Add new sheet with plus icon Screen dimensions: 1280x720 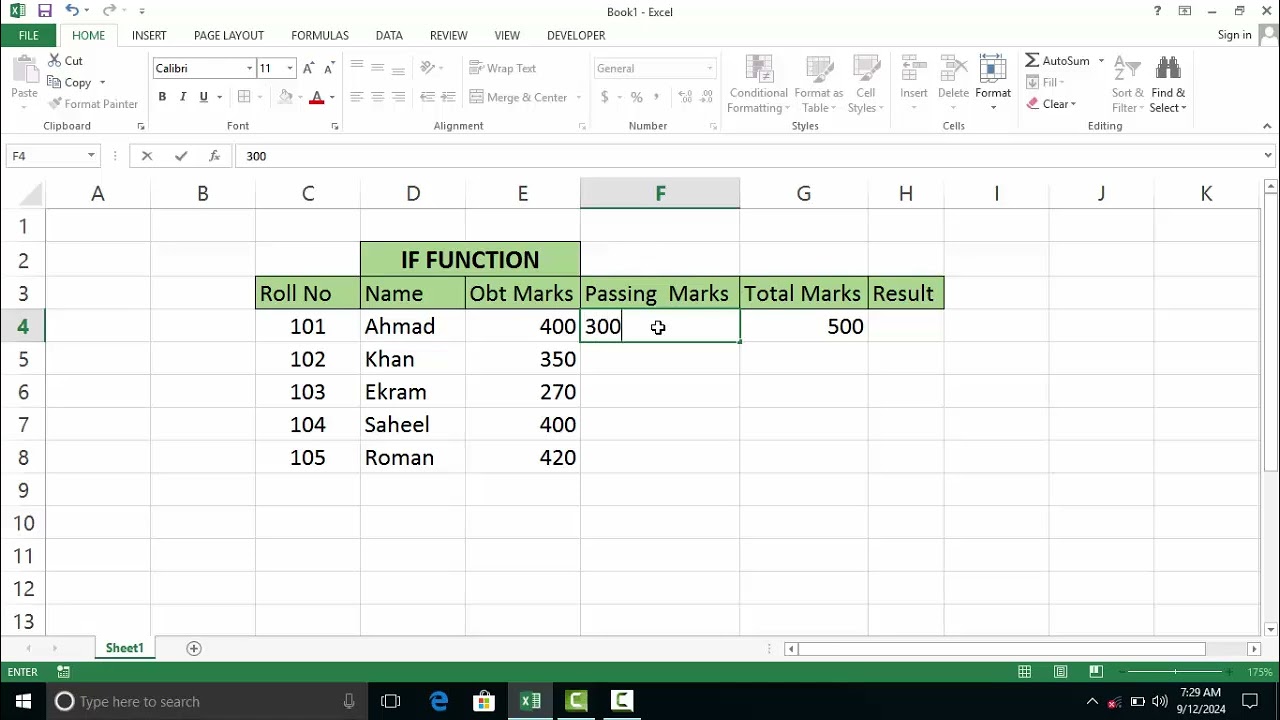pyautogui.click(x=194, y=648)
